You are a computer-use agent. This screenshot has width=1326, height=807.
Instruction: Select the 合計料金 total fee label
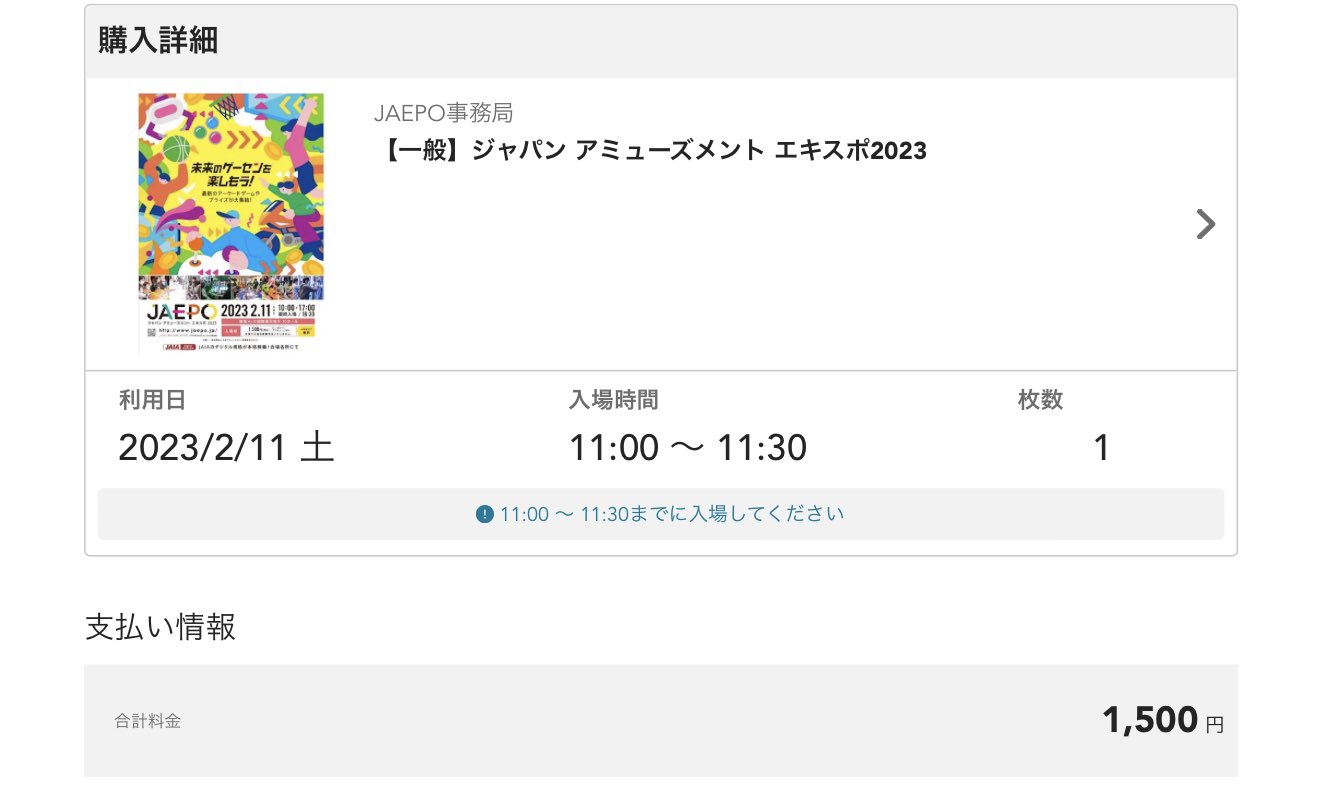[148, 721]
